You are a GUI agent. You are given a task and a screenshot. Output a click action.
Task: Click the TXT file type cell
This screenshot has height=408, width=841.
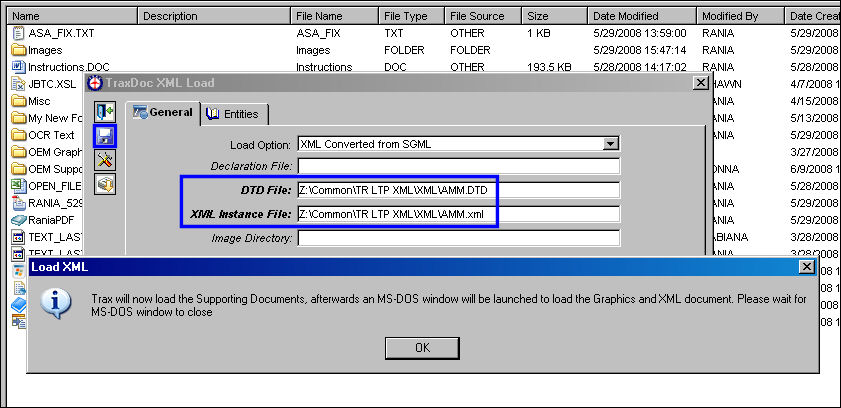pyautogui.click(x=393, y=33)
